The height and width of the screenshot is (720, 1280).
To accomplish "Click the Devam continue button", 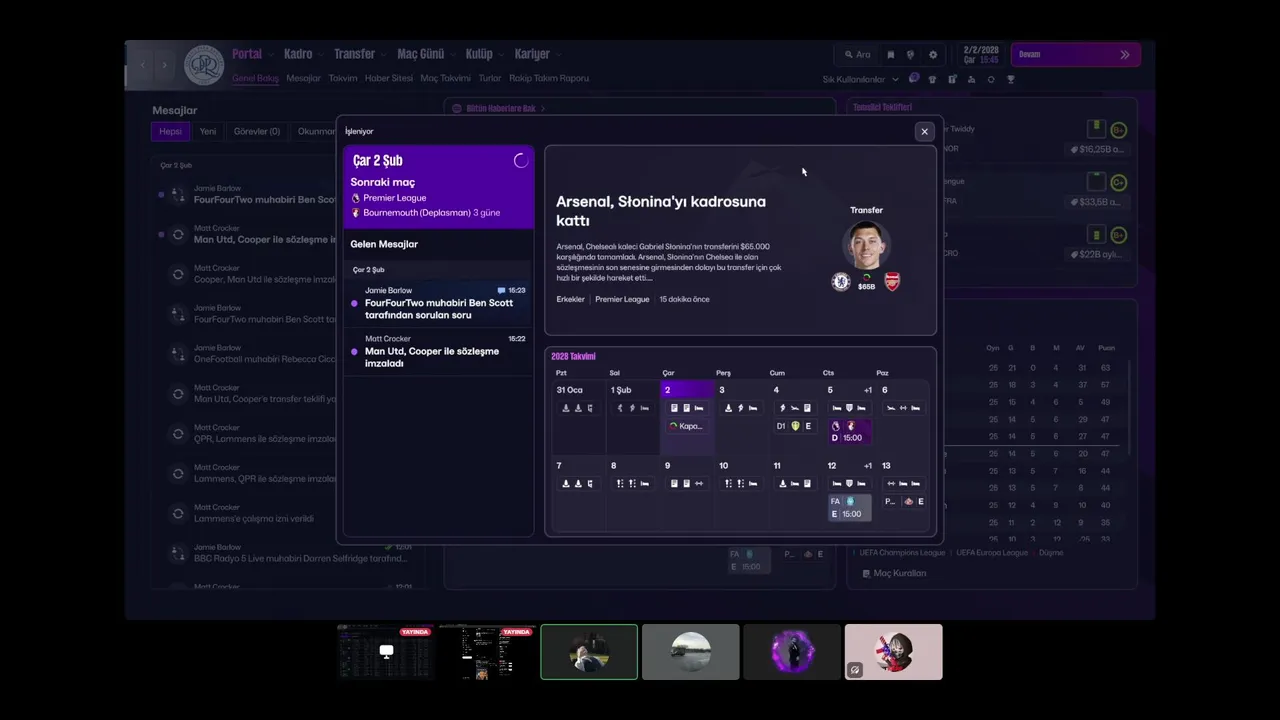I will (1075, 55).
